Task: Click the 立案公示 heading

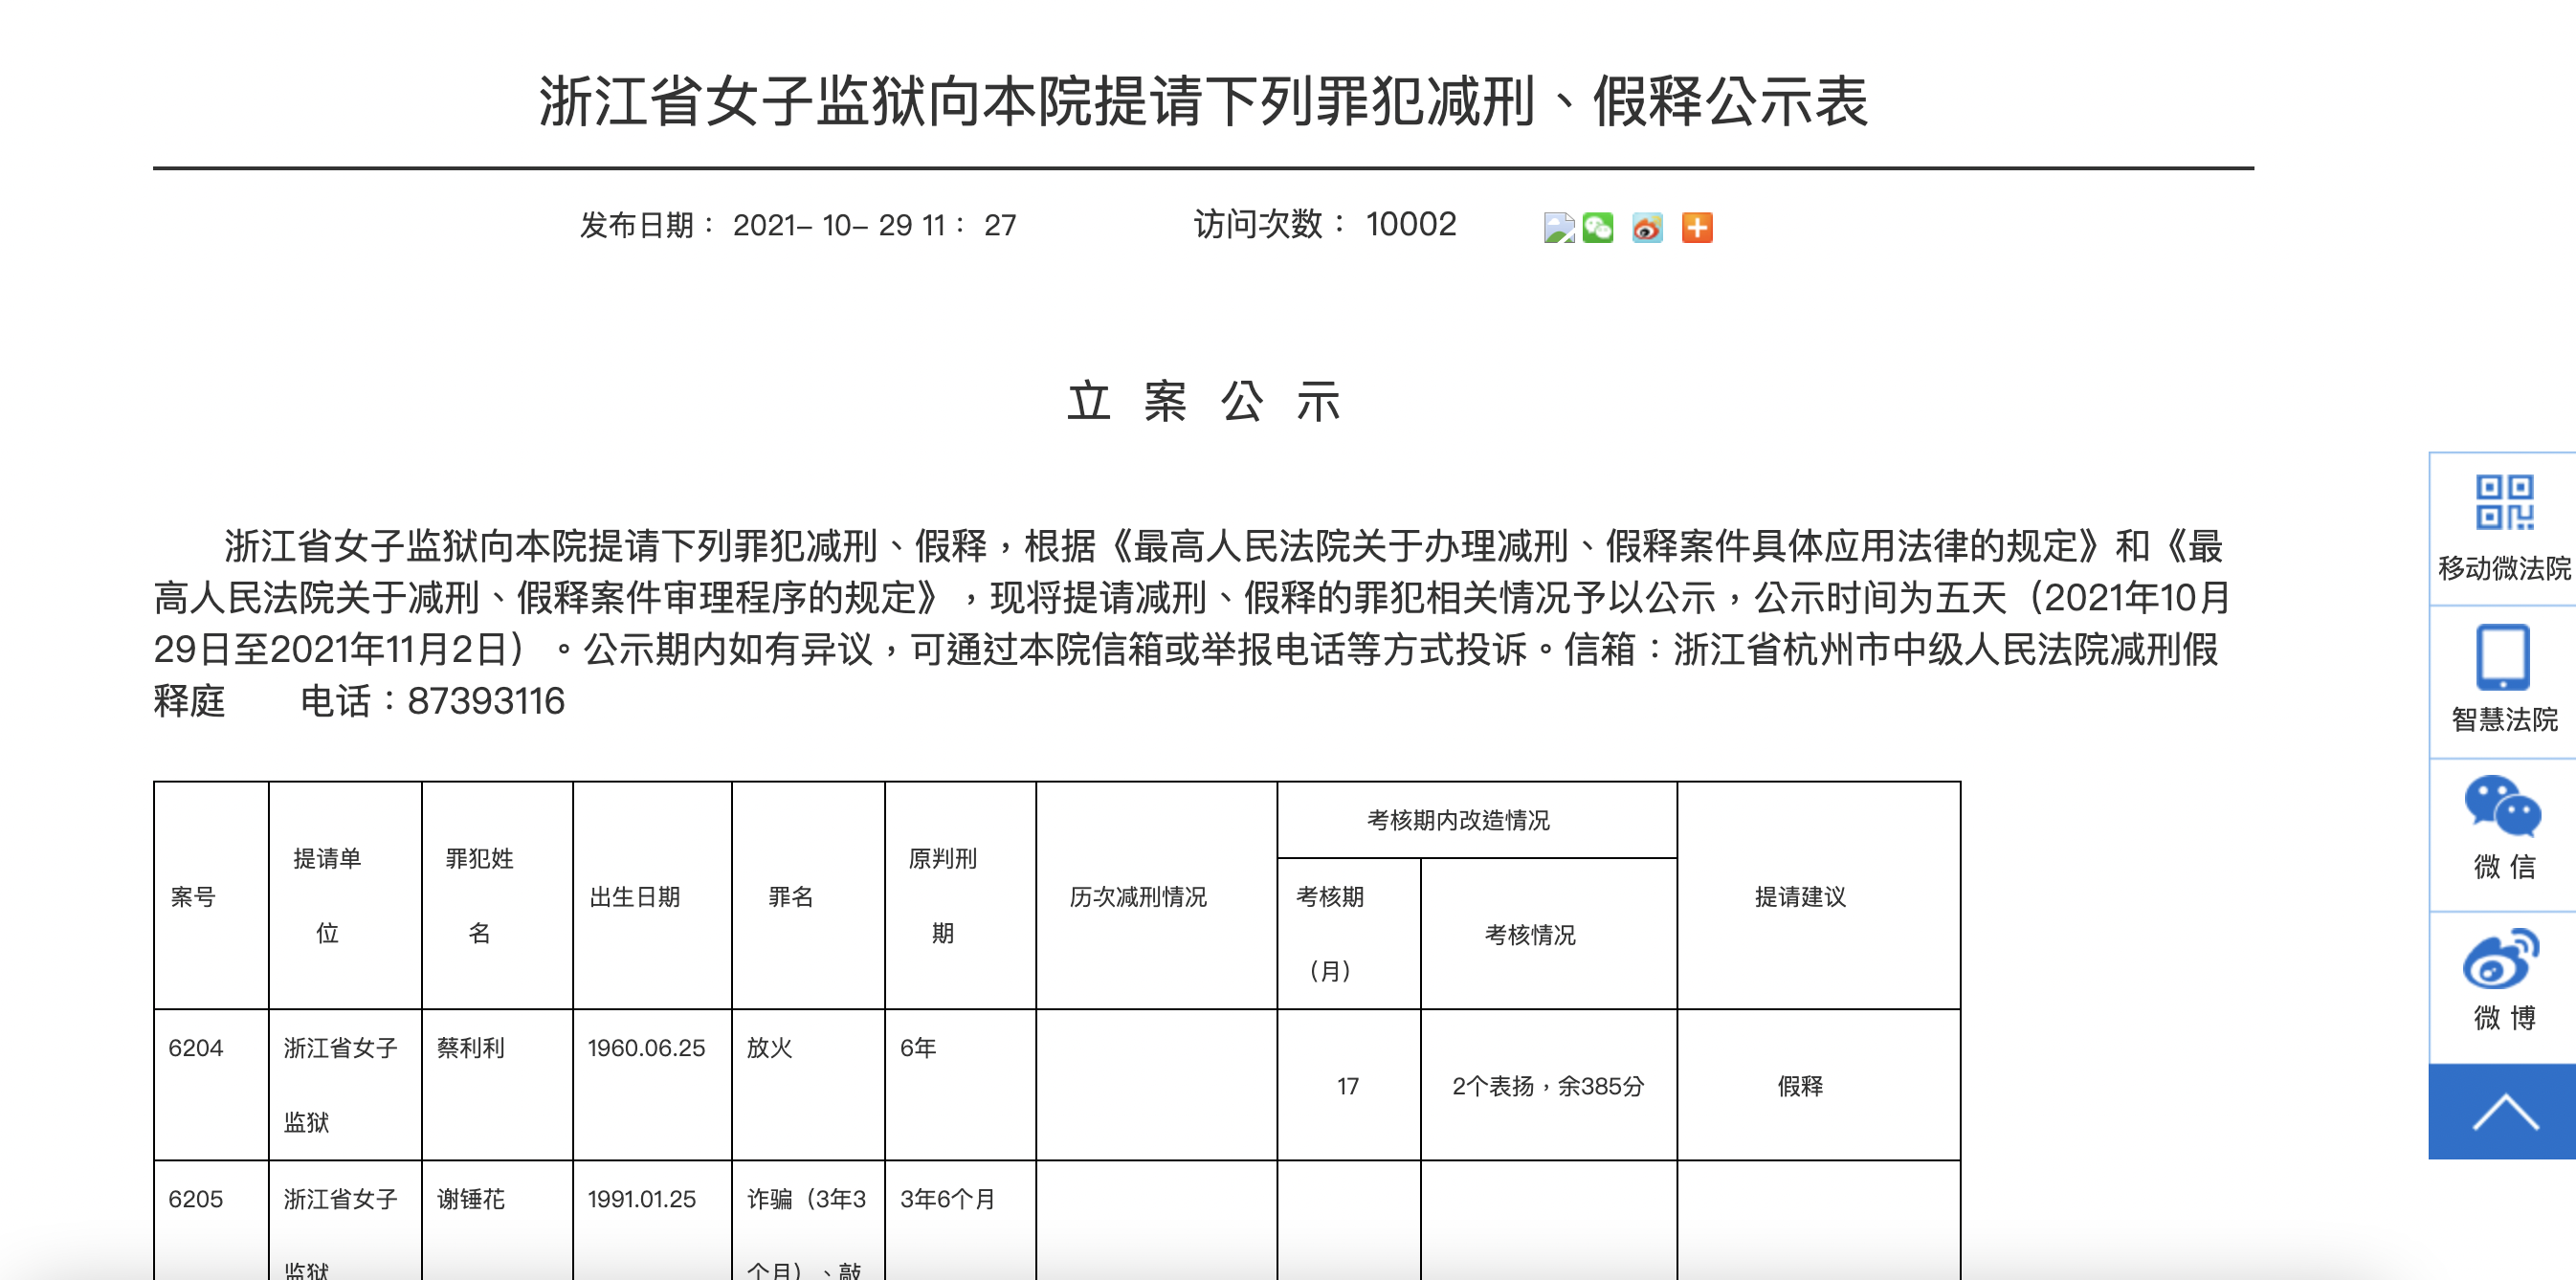Action: click(x=1203, y=402)
